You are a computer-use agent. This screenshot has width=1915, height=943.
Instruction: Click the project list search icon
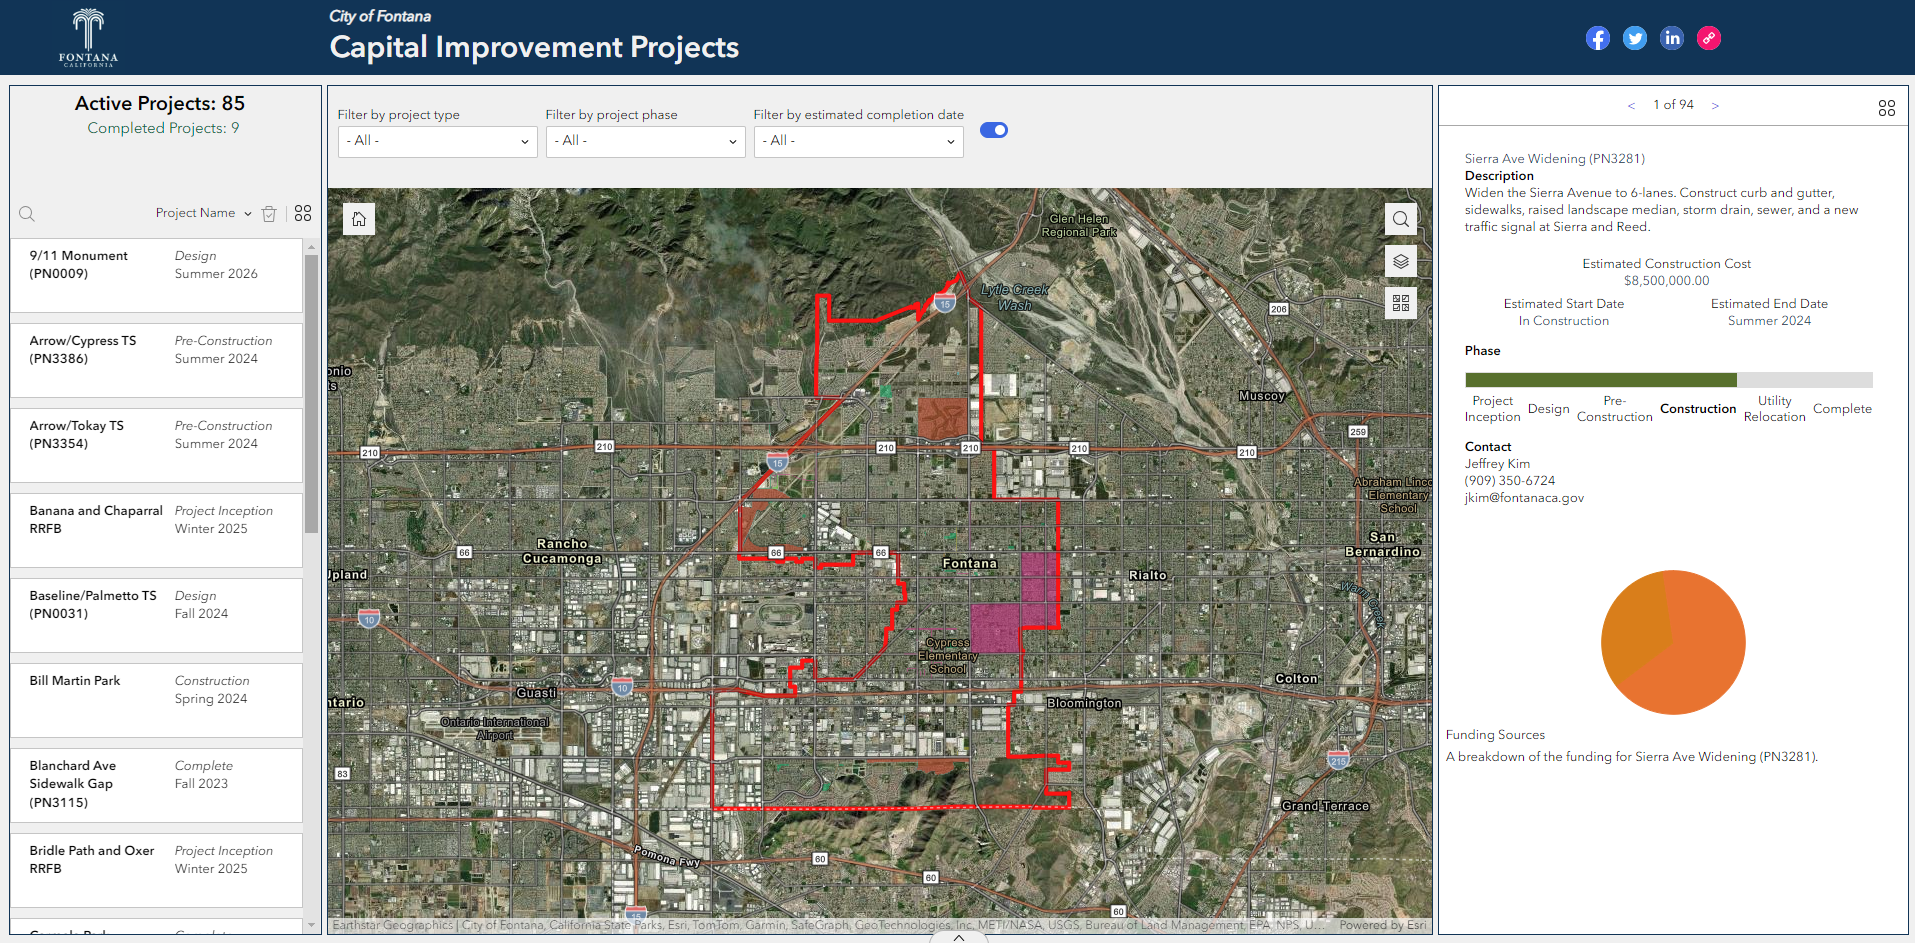point(27,214)
